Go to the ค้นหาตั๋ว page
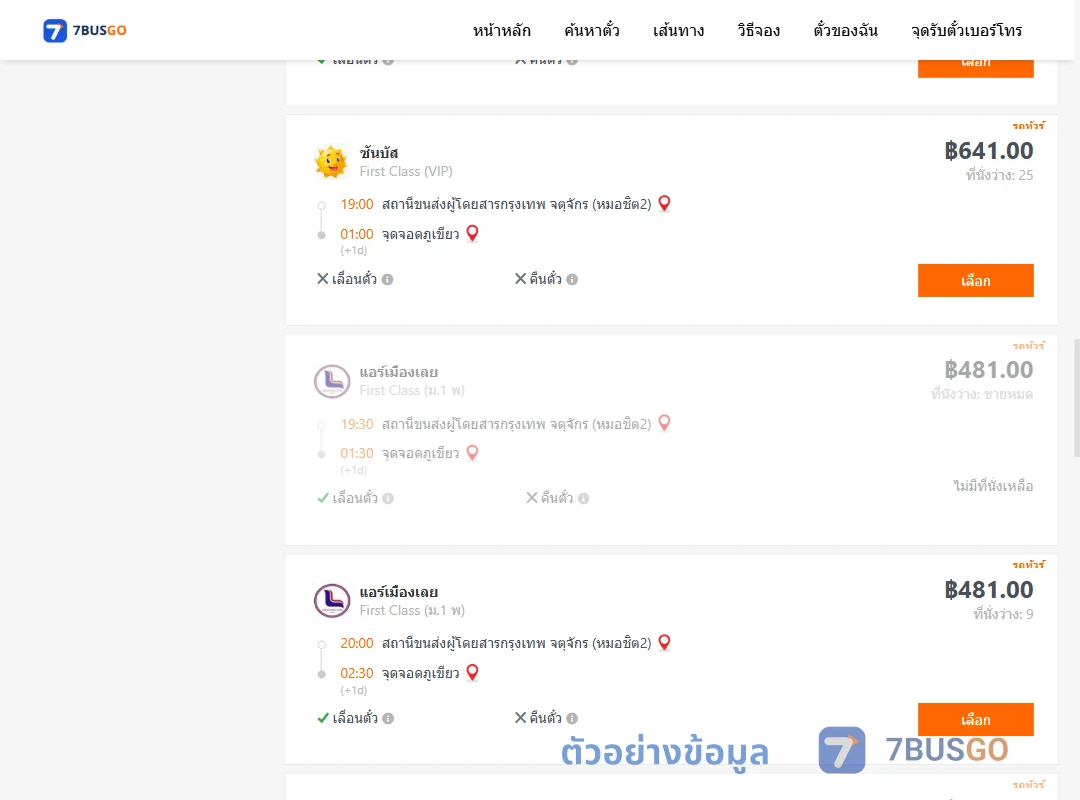Image resolution: width=1080 pixels, height=800 pixels. point(592,31)
